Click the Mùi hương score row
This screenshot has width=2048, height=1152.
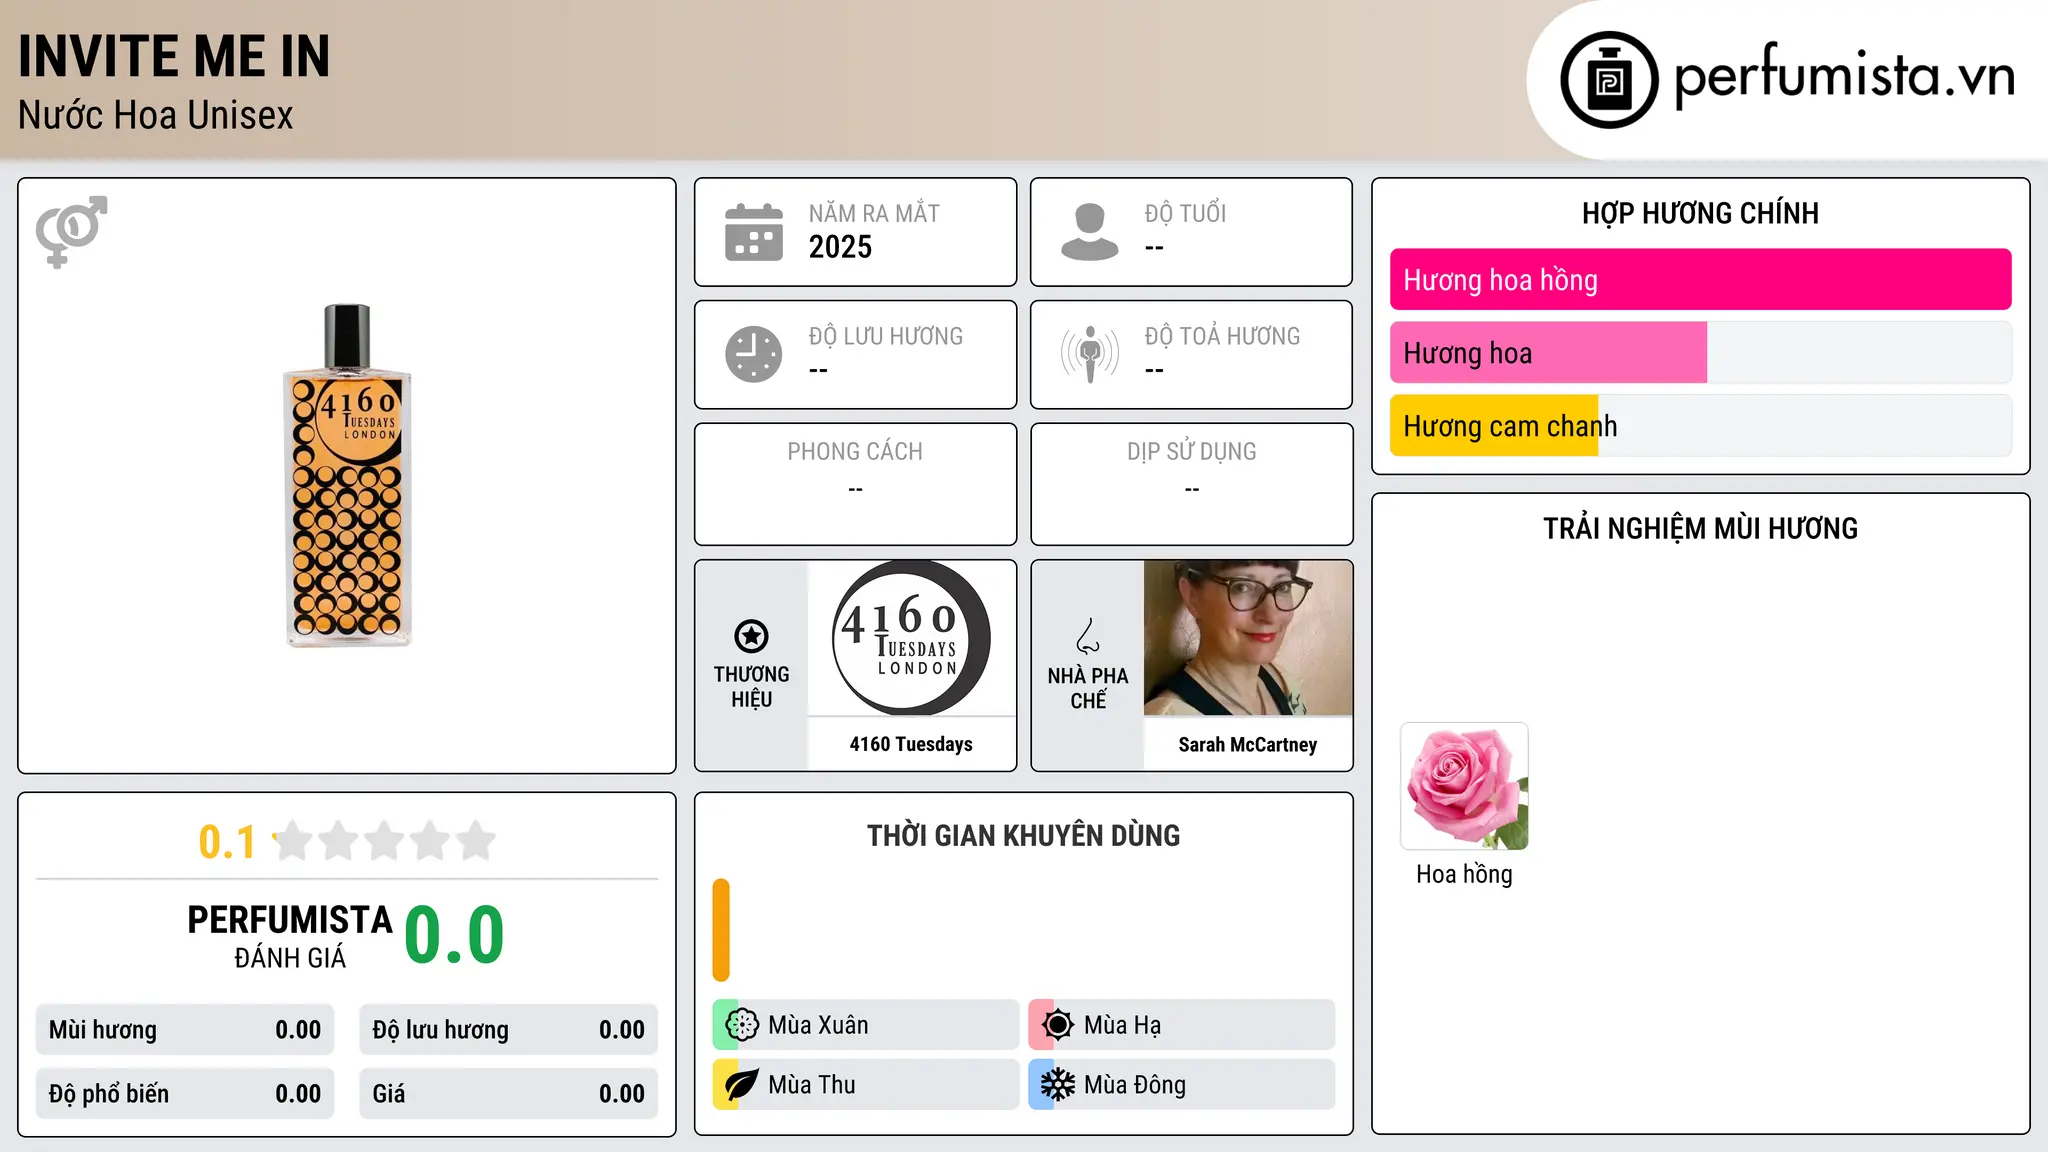[x=185, y=1030]
